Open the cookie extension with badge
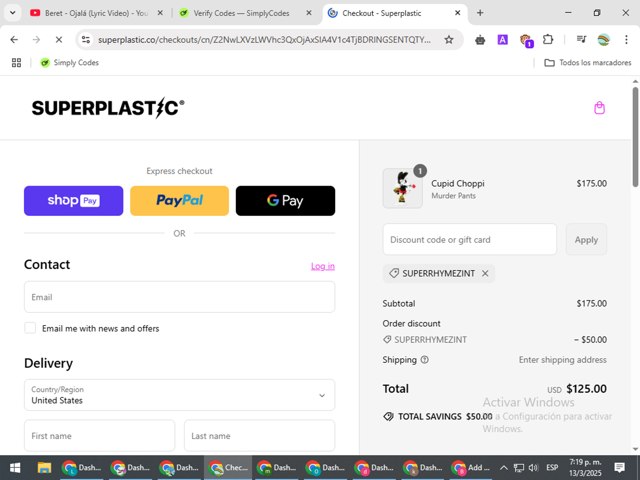This screenshot has width=640, height=480. coord(526,40)
